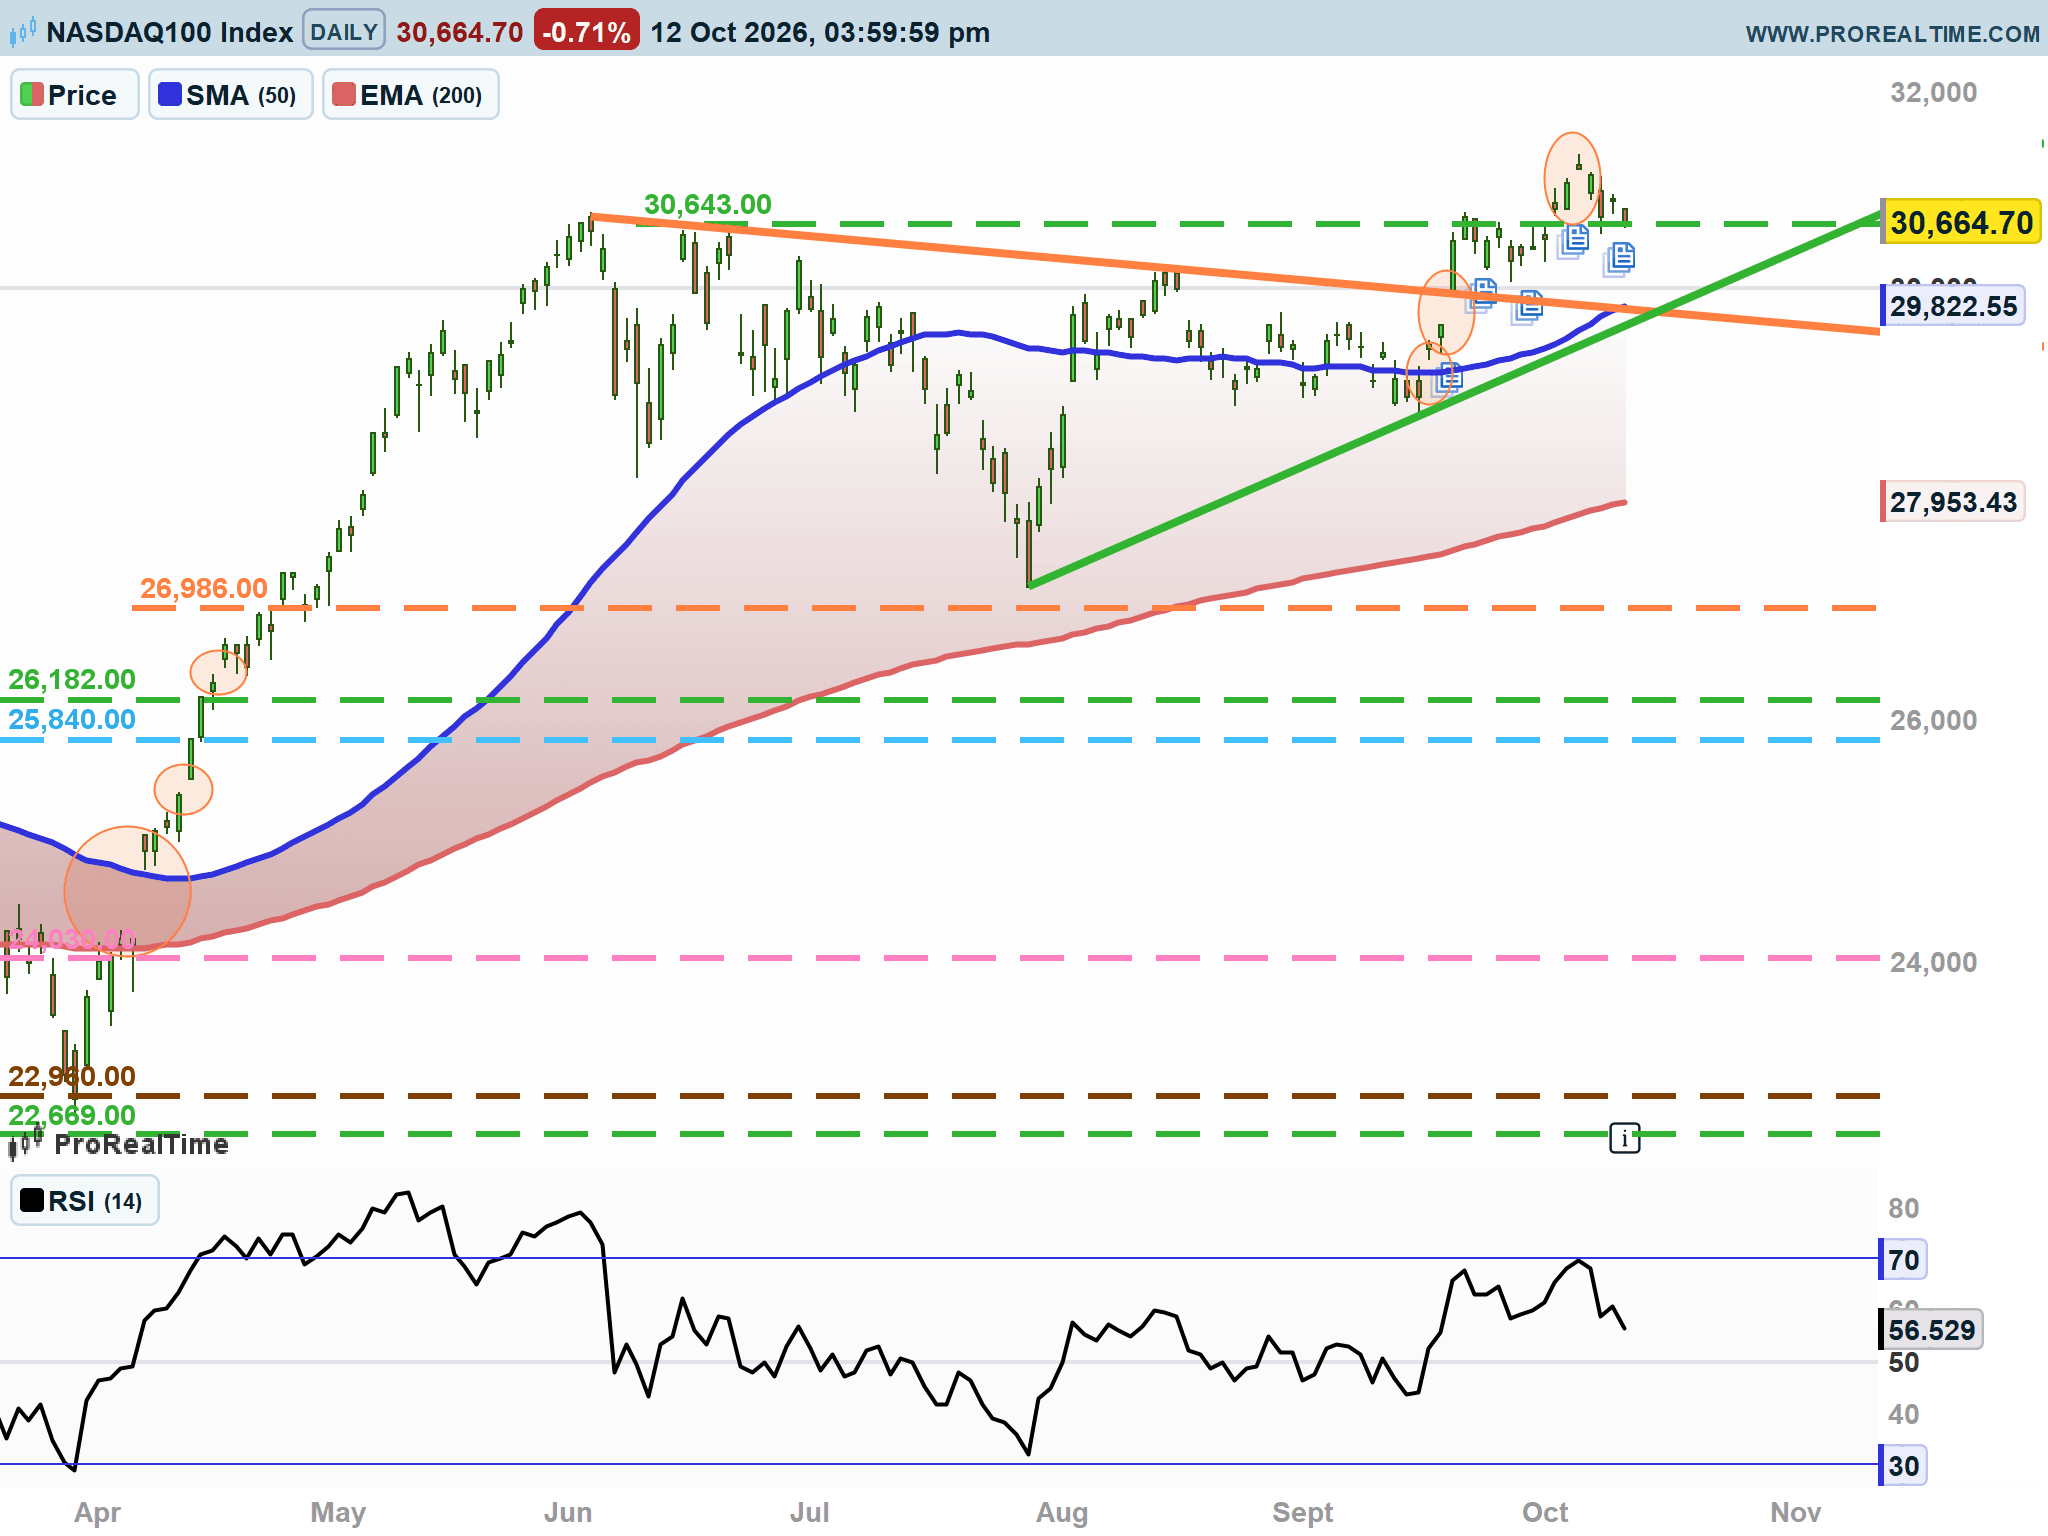Click the Jun label on the time axis
The width and height of the screenshot is (2048, 1536).
568,1512
